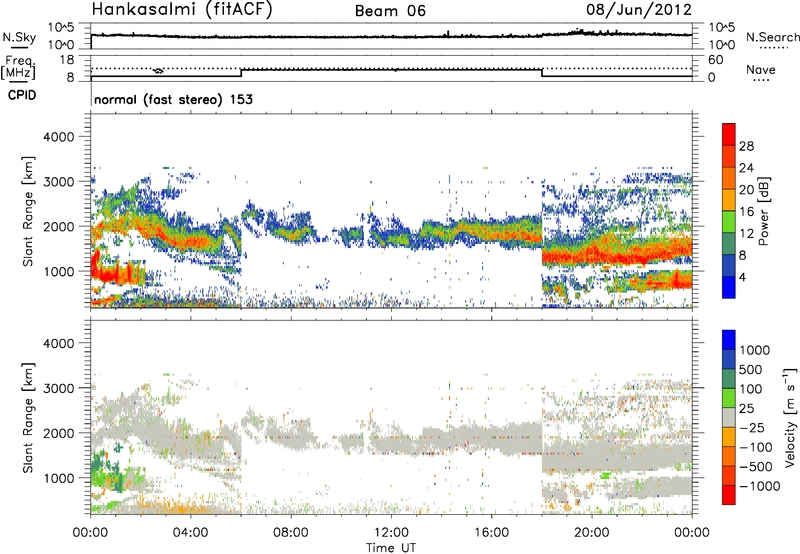800x554 pixels.
Task: Click the 'Velocity [m s-1]' colorbar label
Action: tap(790, 417)
